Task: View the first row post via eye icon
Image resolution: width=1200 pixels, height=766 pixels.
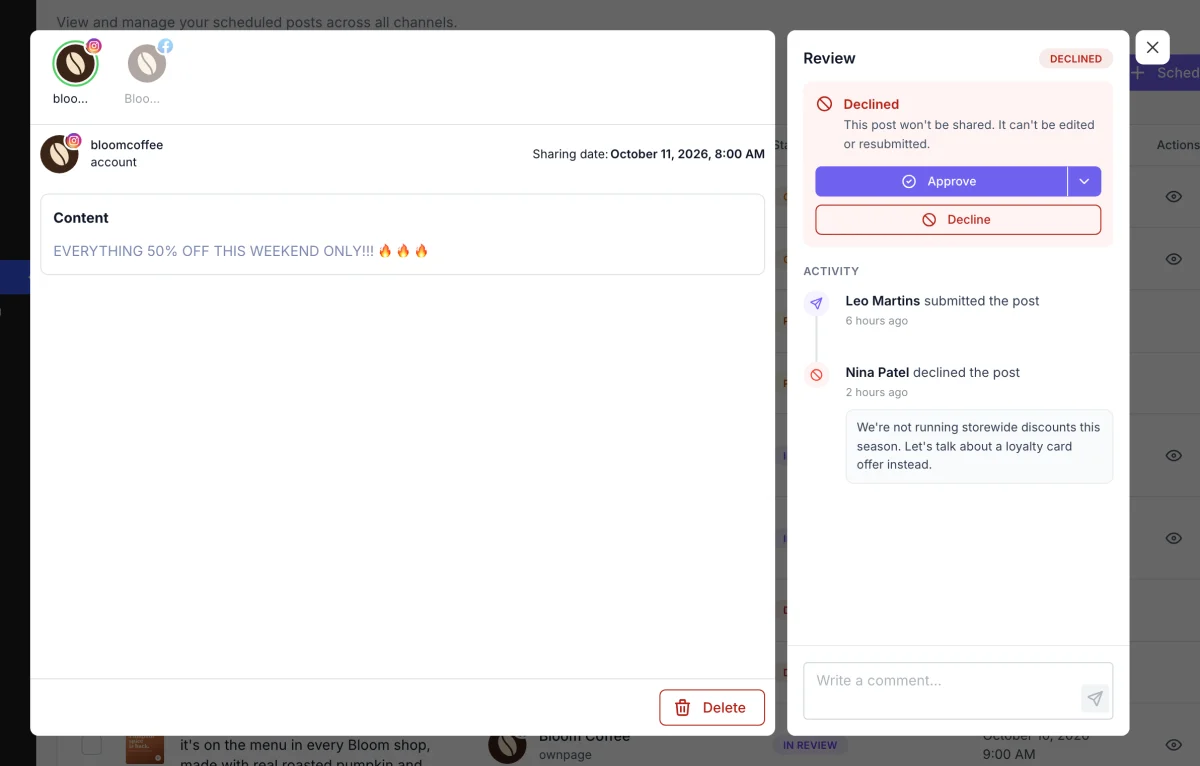Action: (1174, 197)
